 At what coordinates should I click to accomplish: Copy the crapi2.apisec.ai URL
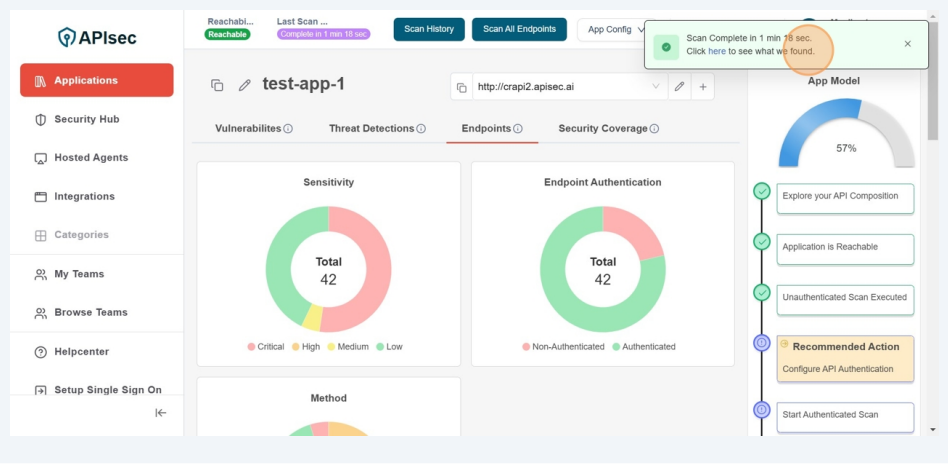coord(461,88)
